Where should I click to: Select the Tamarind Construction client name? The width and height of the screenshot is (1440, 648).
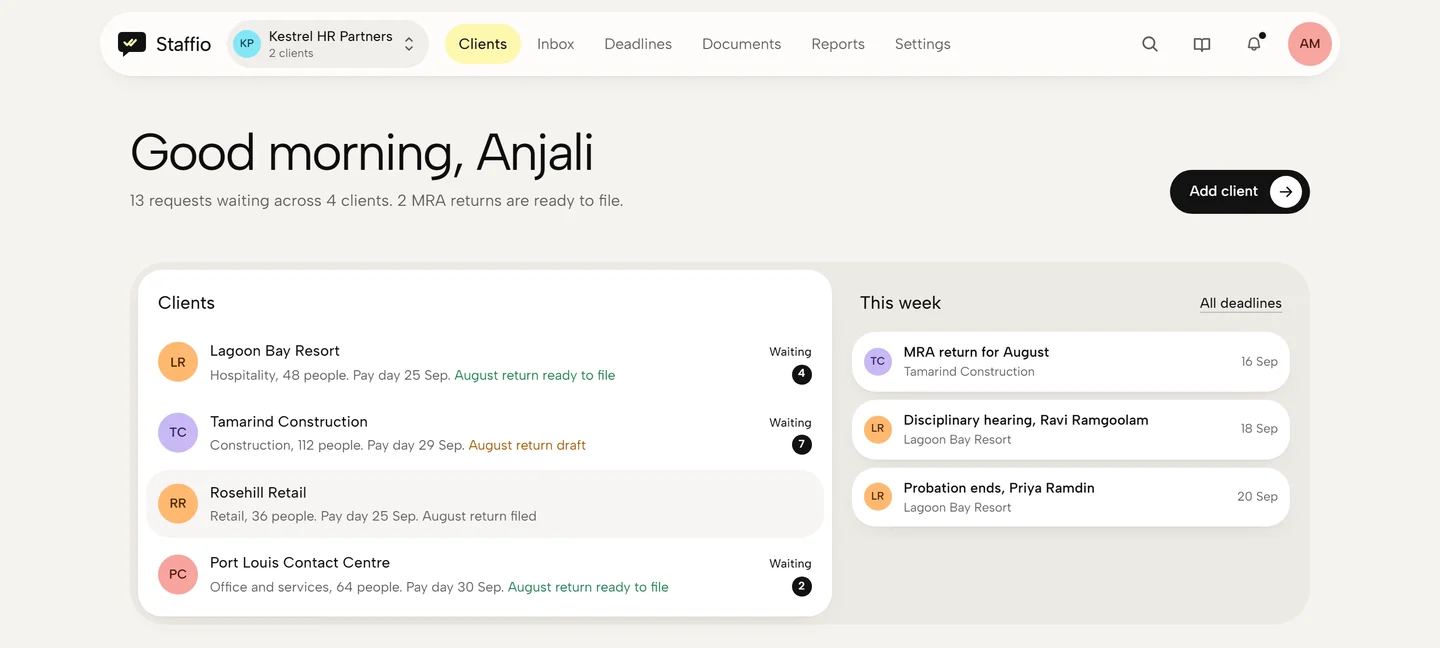pyautogui.click(x=289, y=422)
